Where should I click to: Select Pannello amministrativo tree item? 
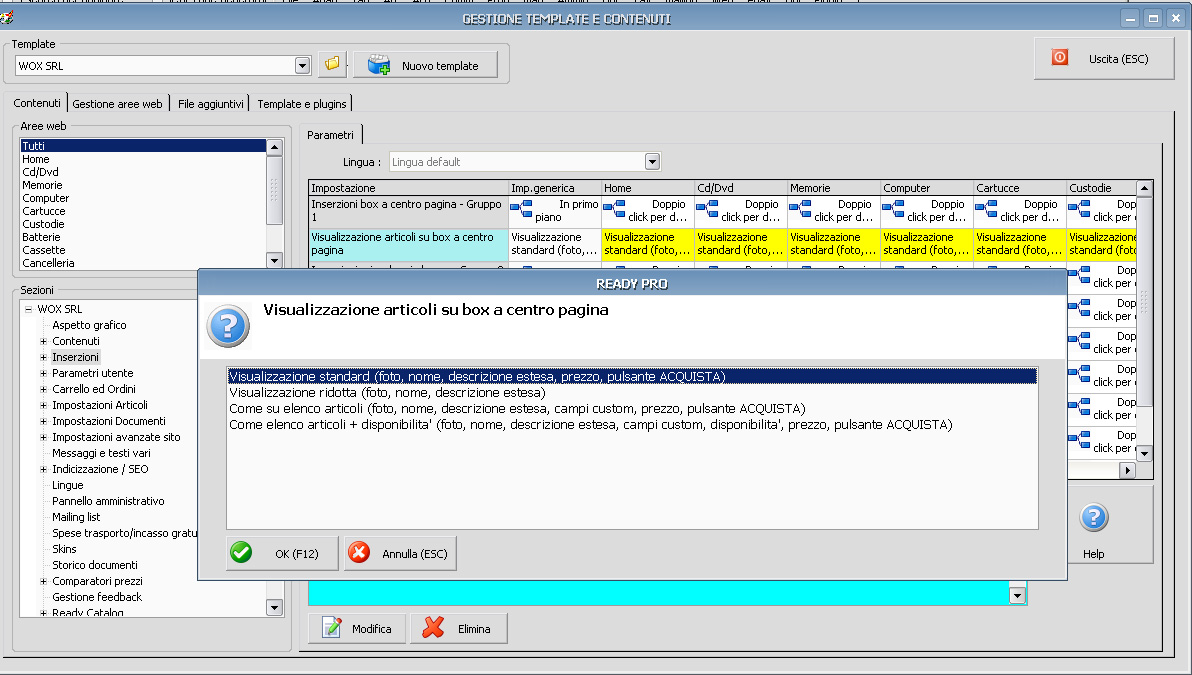point(108,501)
